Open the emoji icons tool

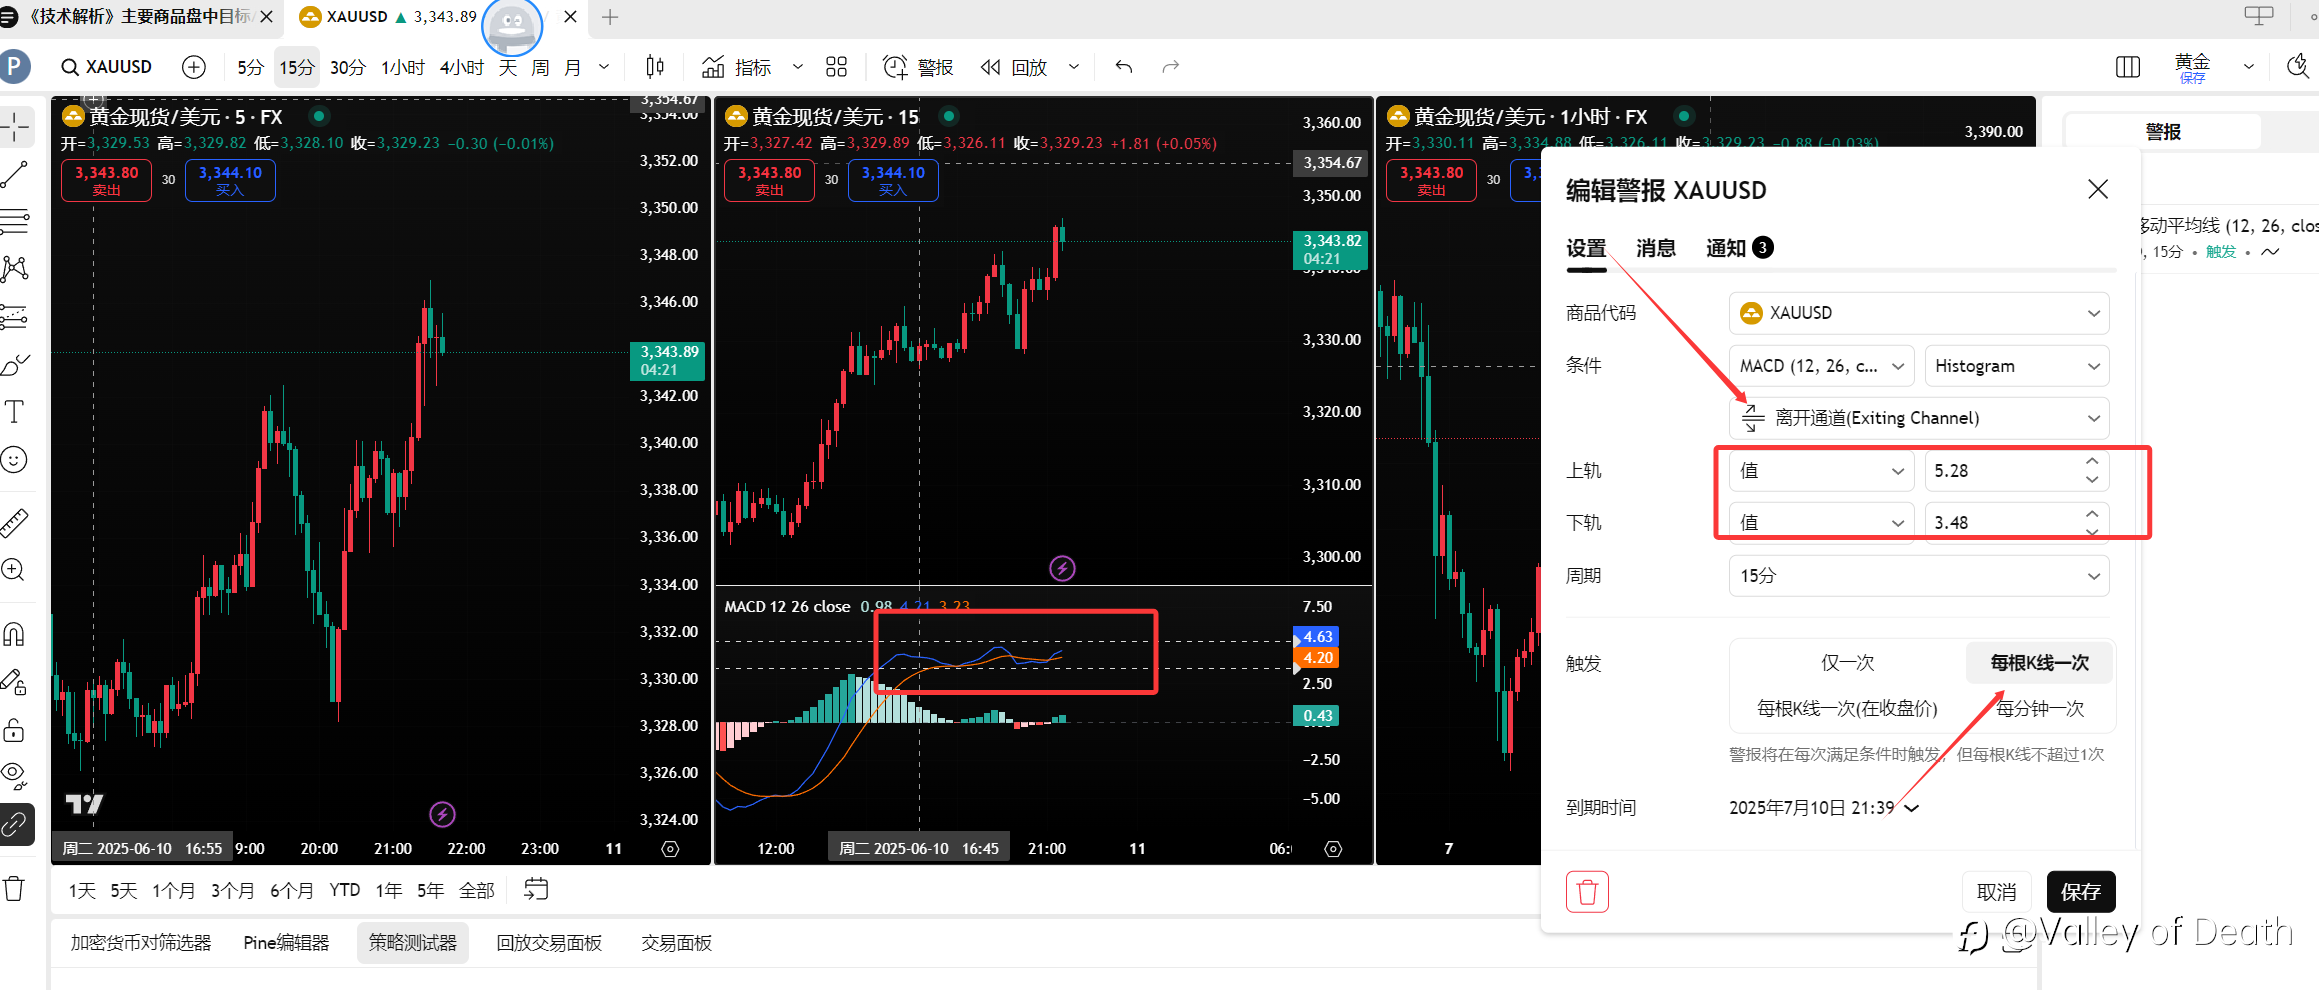point(15,459)
